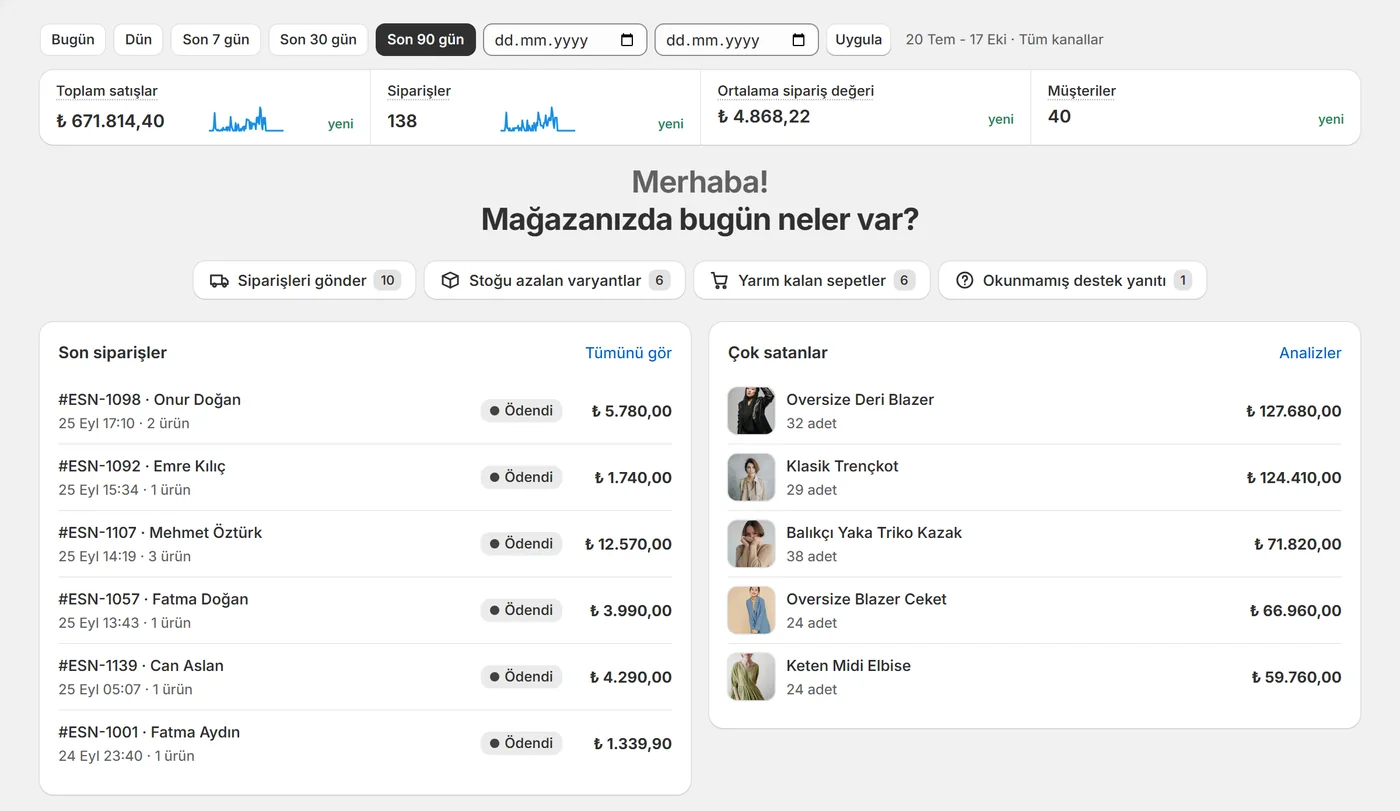Choose the Son 30 gün range
Screen dimensions: 1400x811
click(318, 40)
